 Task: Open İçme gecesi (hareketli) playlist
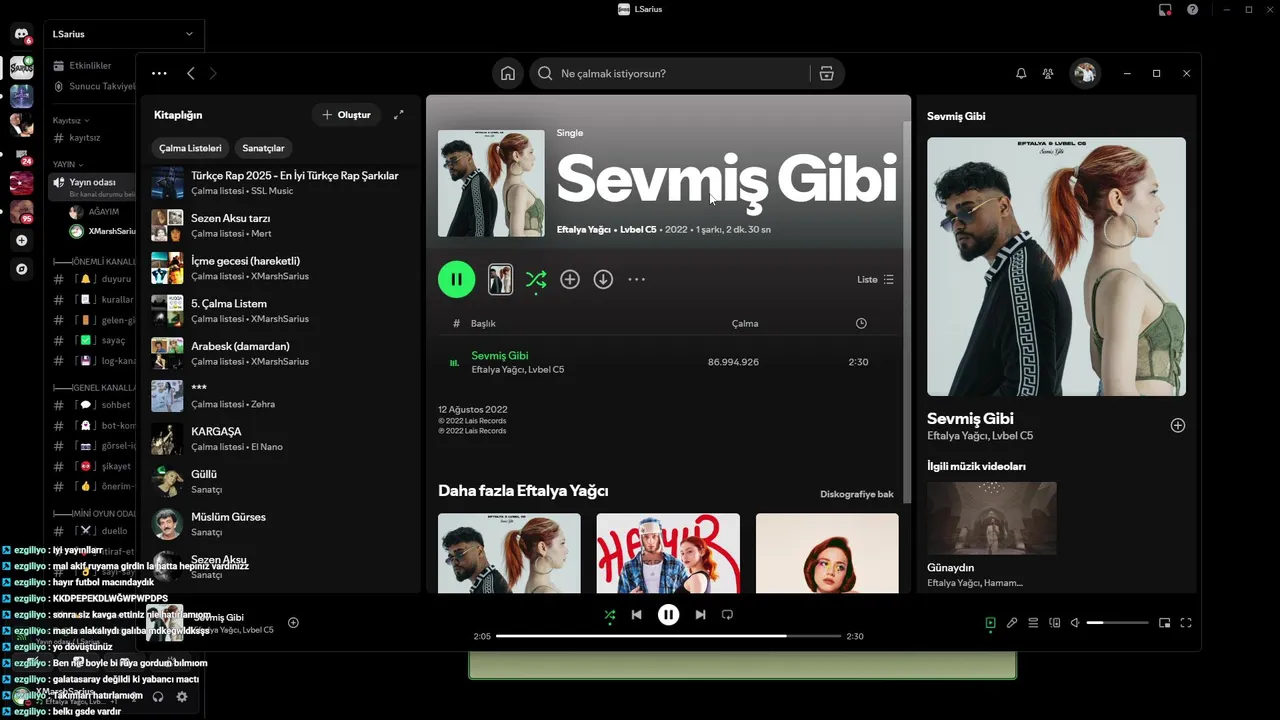click(281, 268)
